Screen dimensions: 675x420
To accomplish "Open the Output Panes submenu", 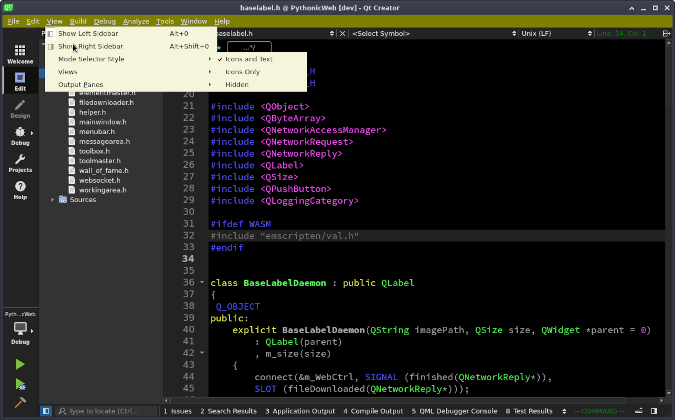I will 80,85.
